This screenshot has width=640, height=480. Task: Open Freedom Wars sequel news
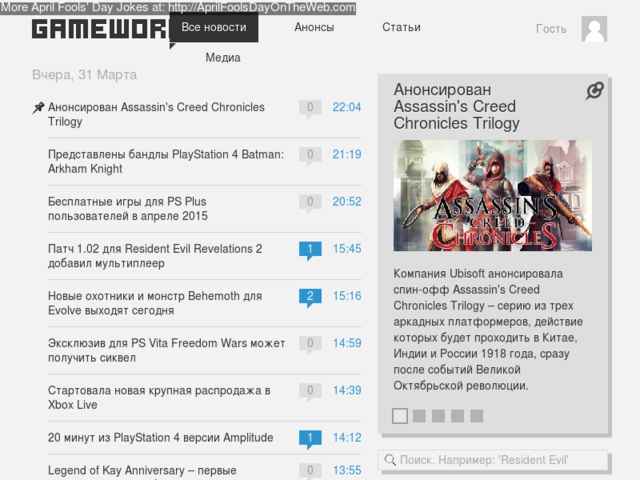pyautogui.click(x=167, y=350)
